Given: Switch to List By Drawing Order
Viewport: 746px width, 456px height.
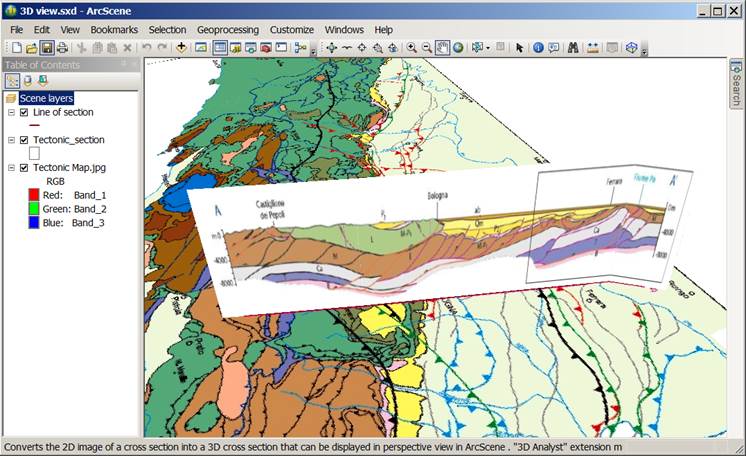Looking at the screenshot, I should click(x=12, y=81).
